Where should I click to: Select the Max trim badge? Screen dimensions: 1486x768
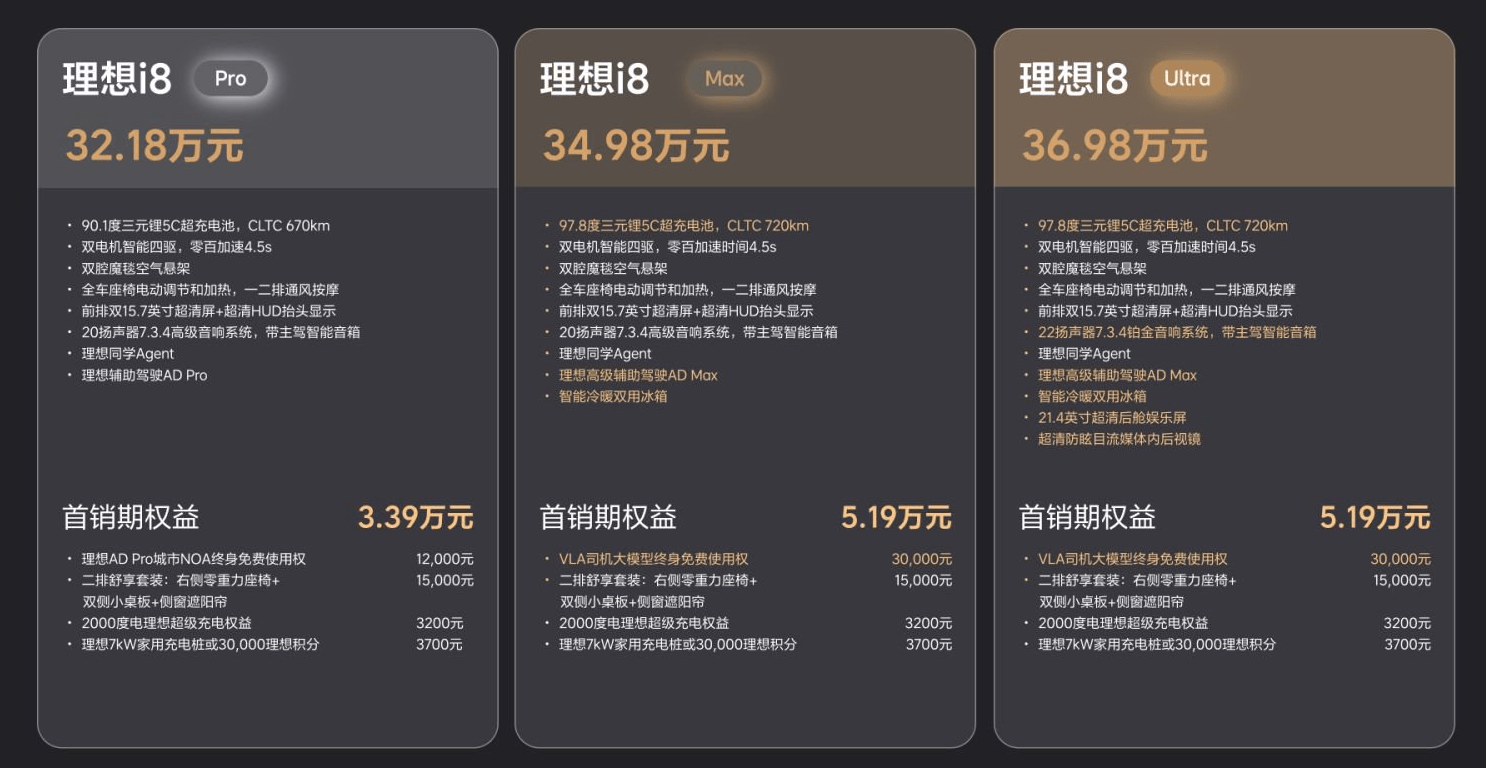[724, 79]
